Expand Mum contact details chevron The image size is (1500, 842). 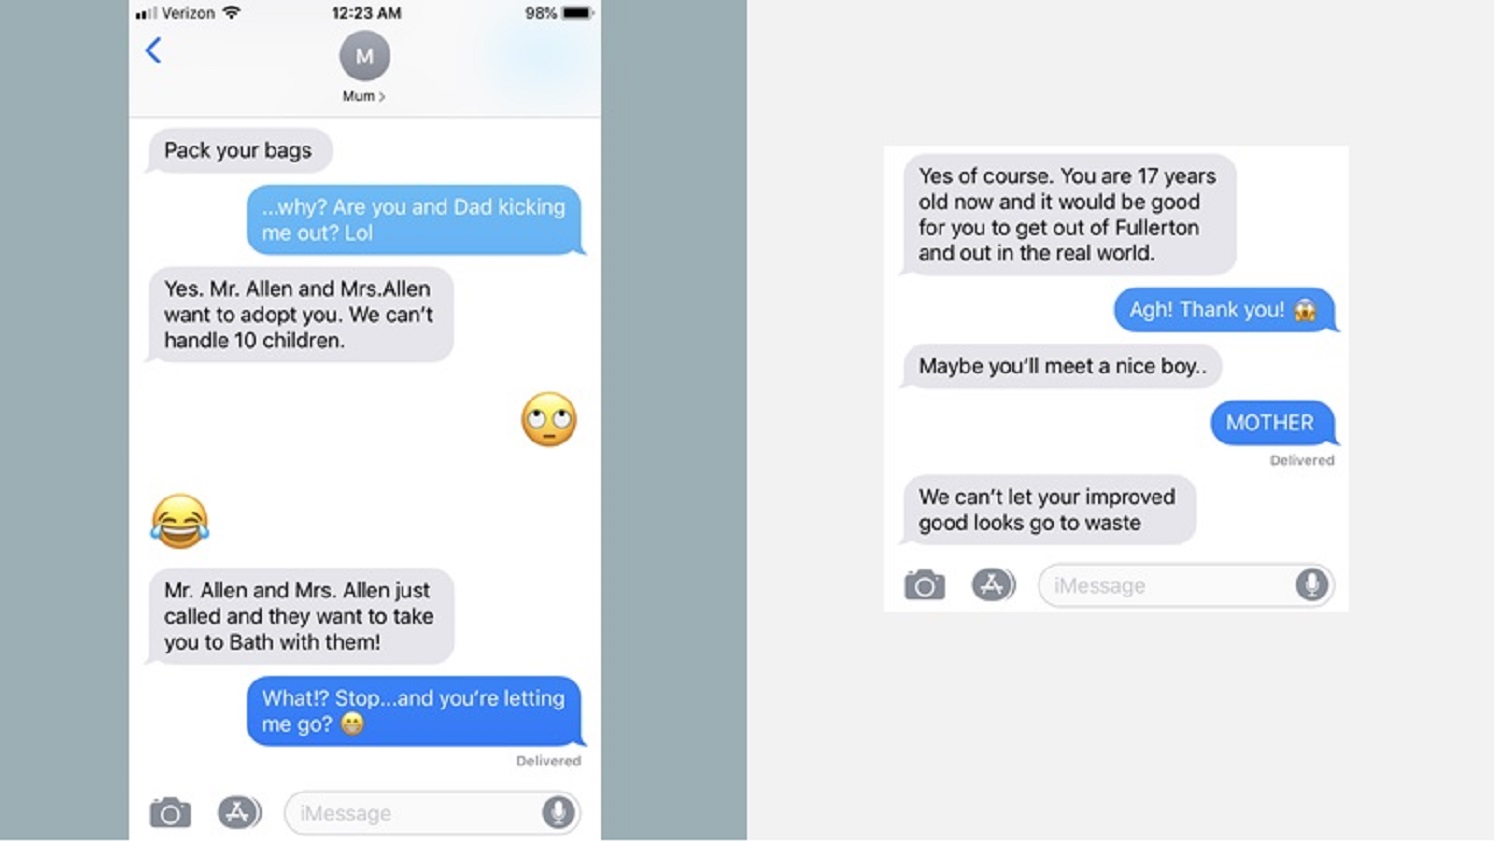pyautogui.click(x=382, y=97)
